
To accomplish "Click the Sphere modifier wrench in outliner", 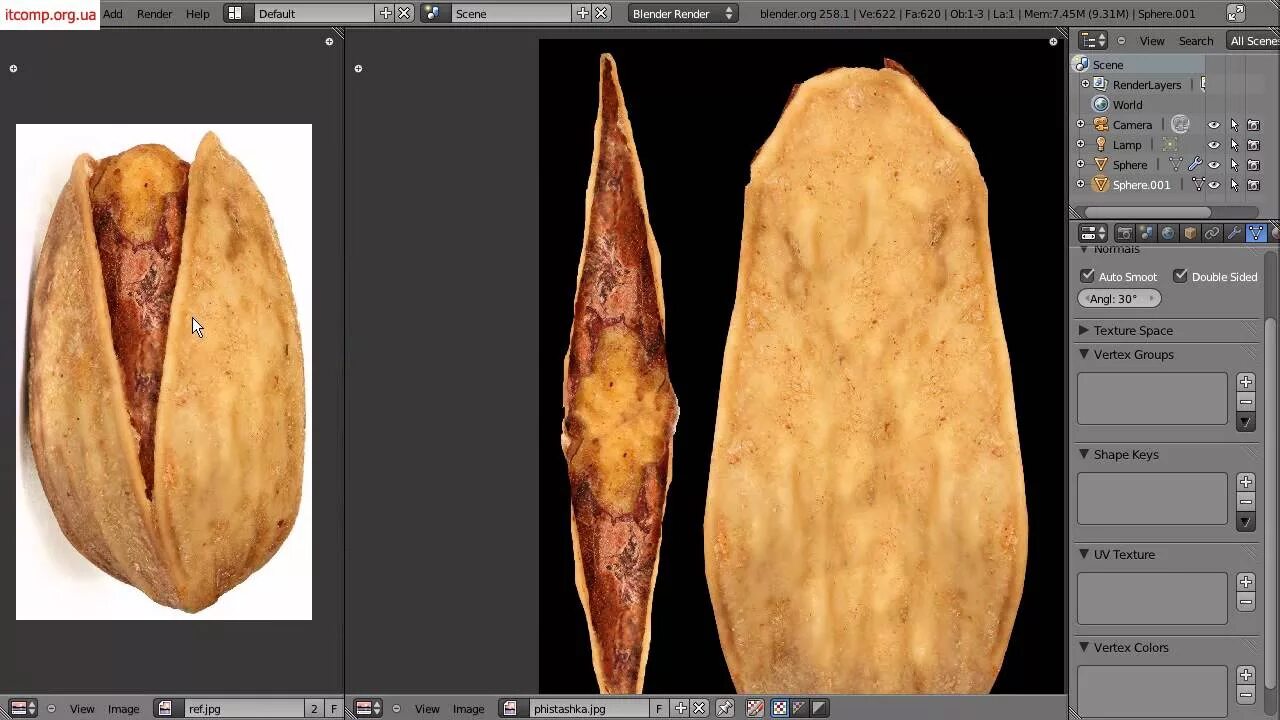I will tap(1195, 164).
